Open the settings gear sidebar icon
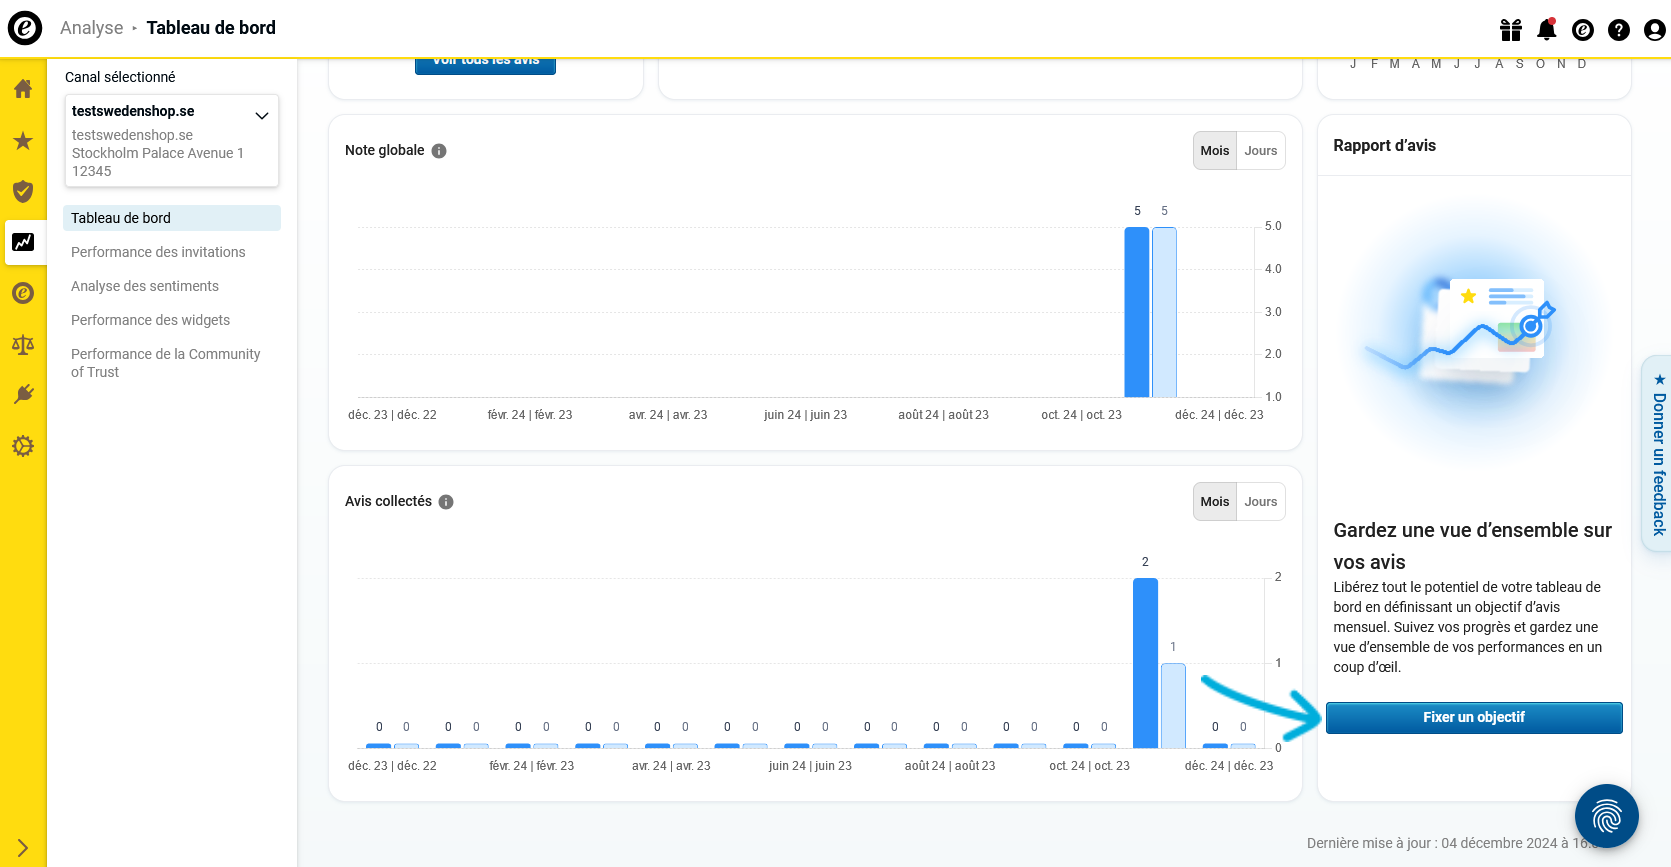Image resolution: width=1671 pixels, height=867 pixels. tap(23, 446)
